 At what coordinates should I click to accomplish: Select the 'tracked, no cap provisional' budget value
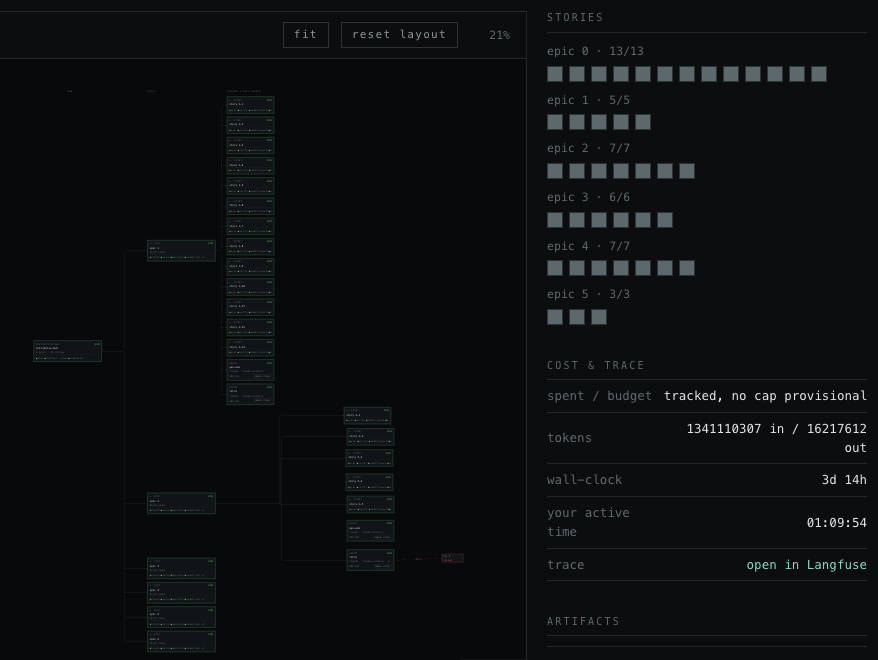point(765,396)
